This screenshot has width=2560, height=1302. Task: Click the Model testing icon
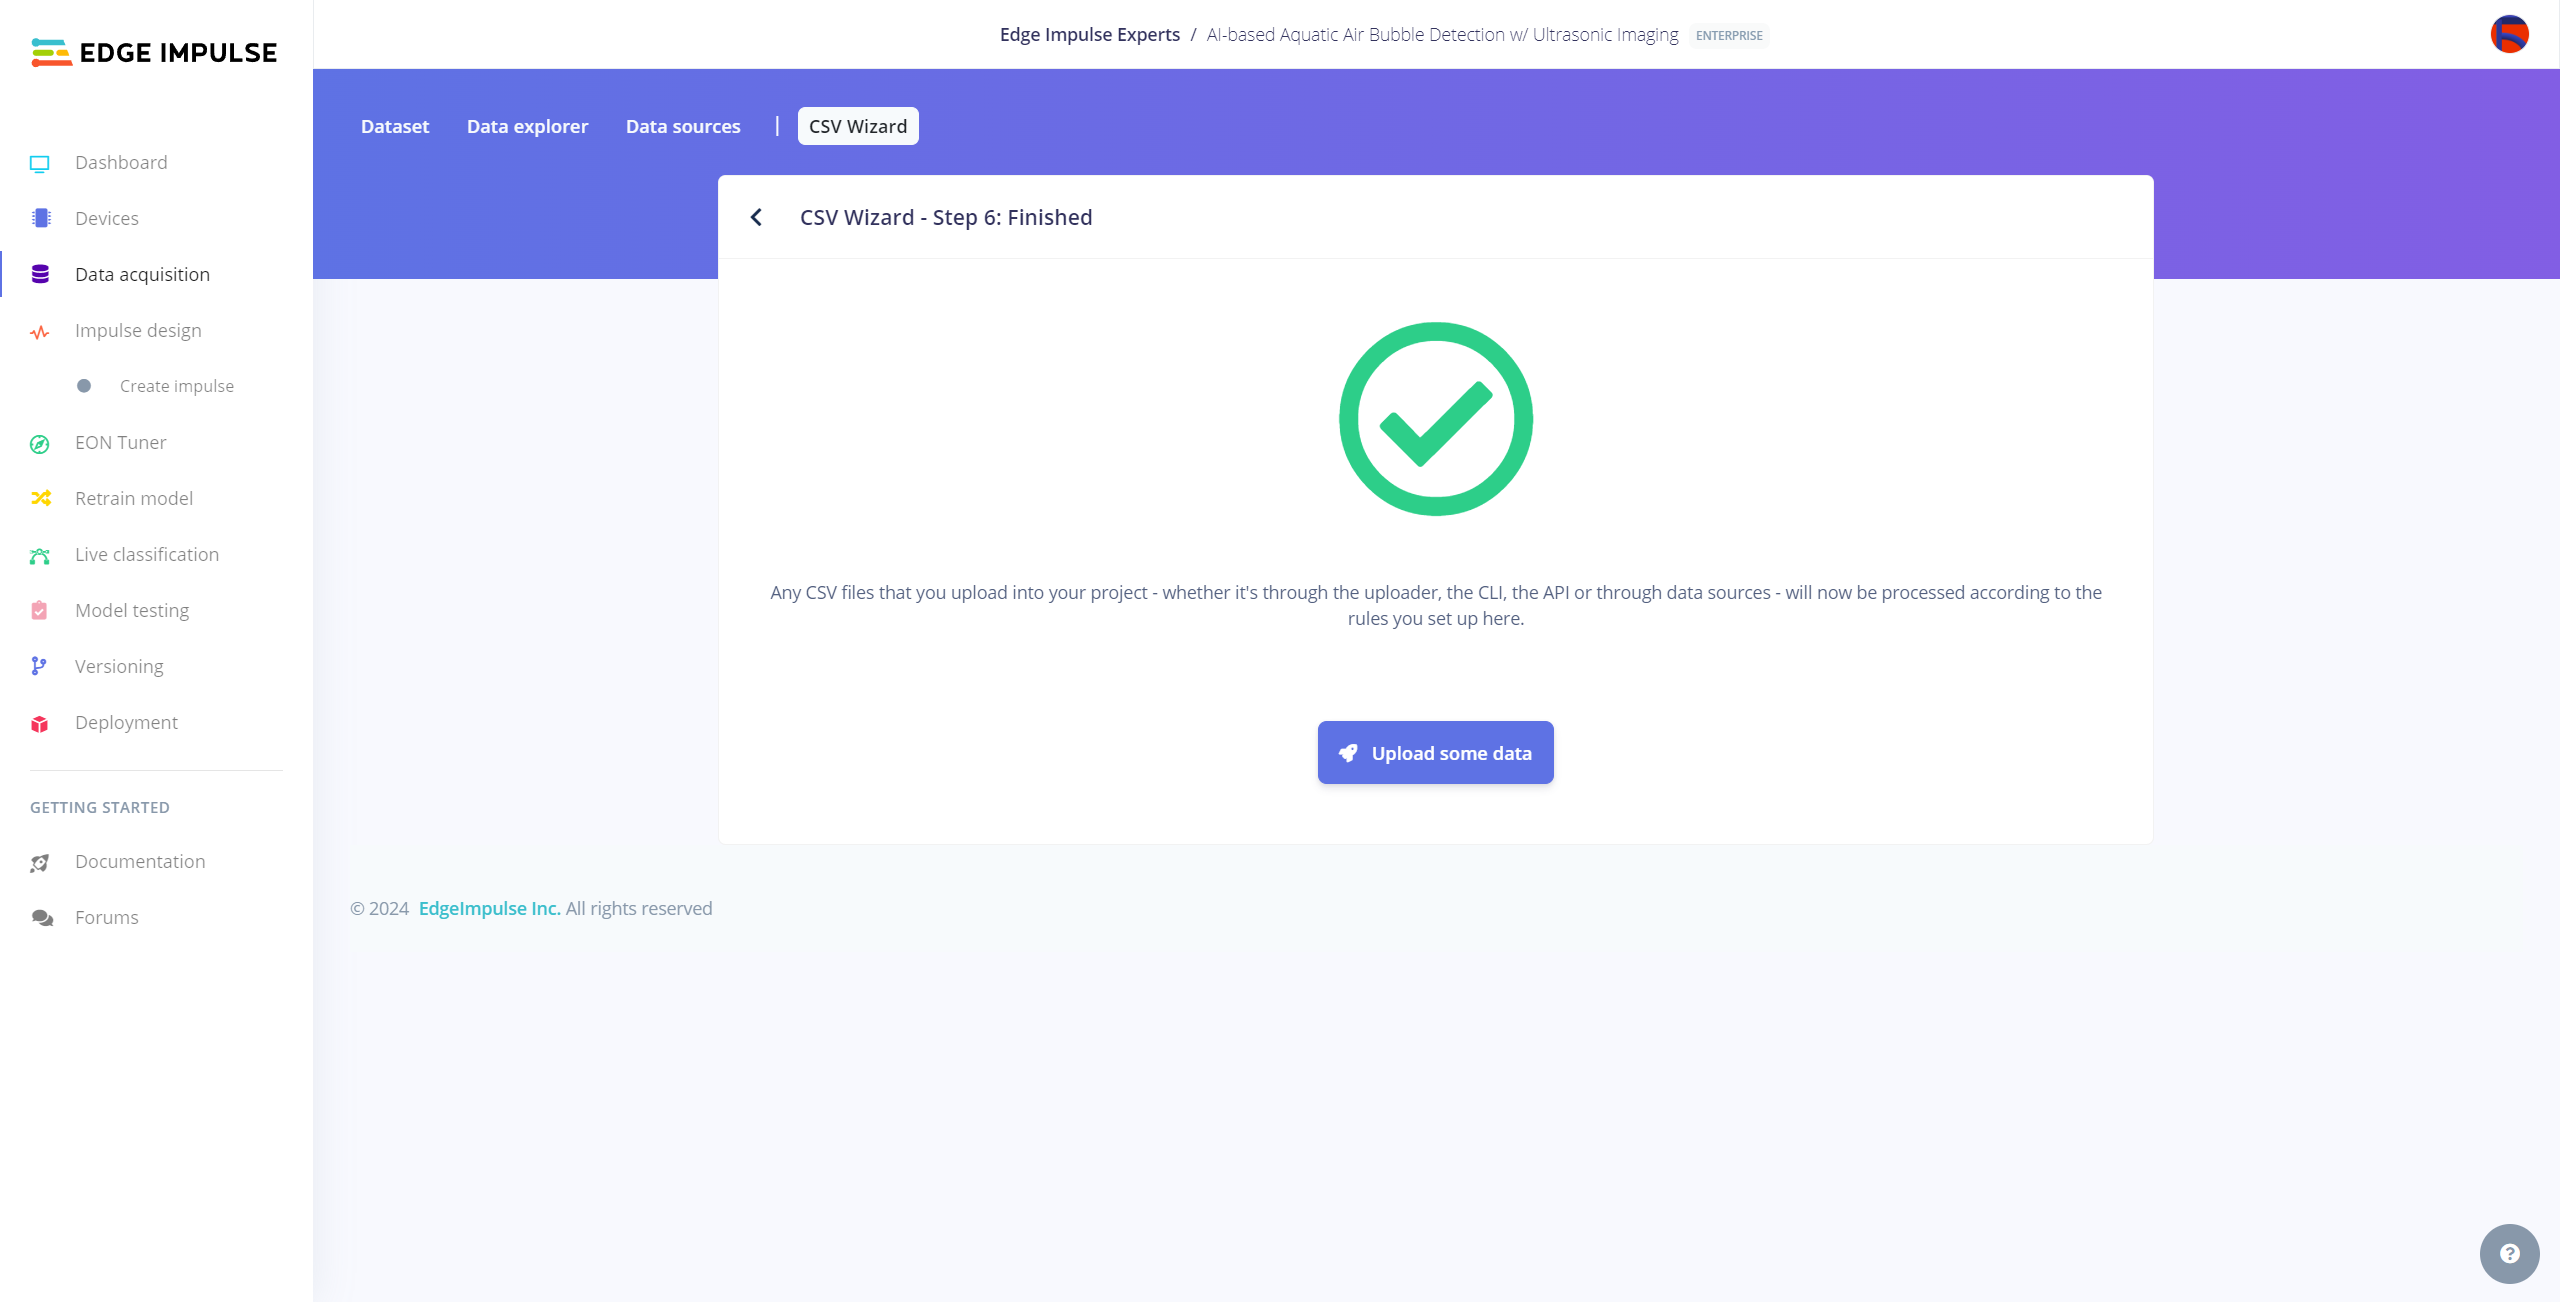click(40, 611)
